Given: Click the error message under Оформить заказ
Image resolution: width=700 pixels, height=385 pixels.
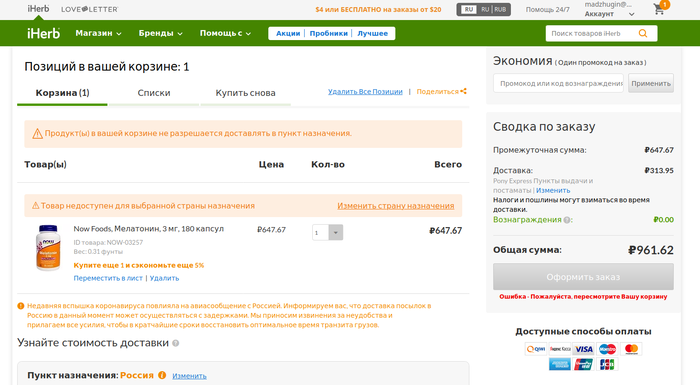Looking at the screenshot, I should click(583, 297).
